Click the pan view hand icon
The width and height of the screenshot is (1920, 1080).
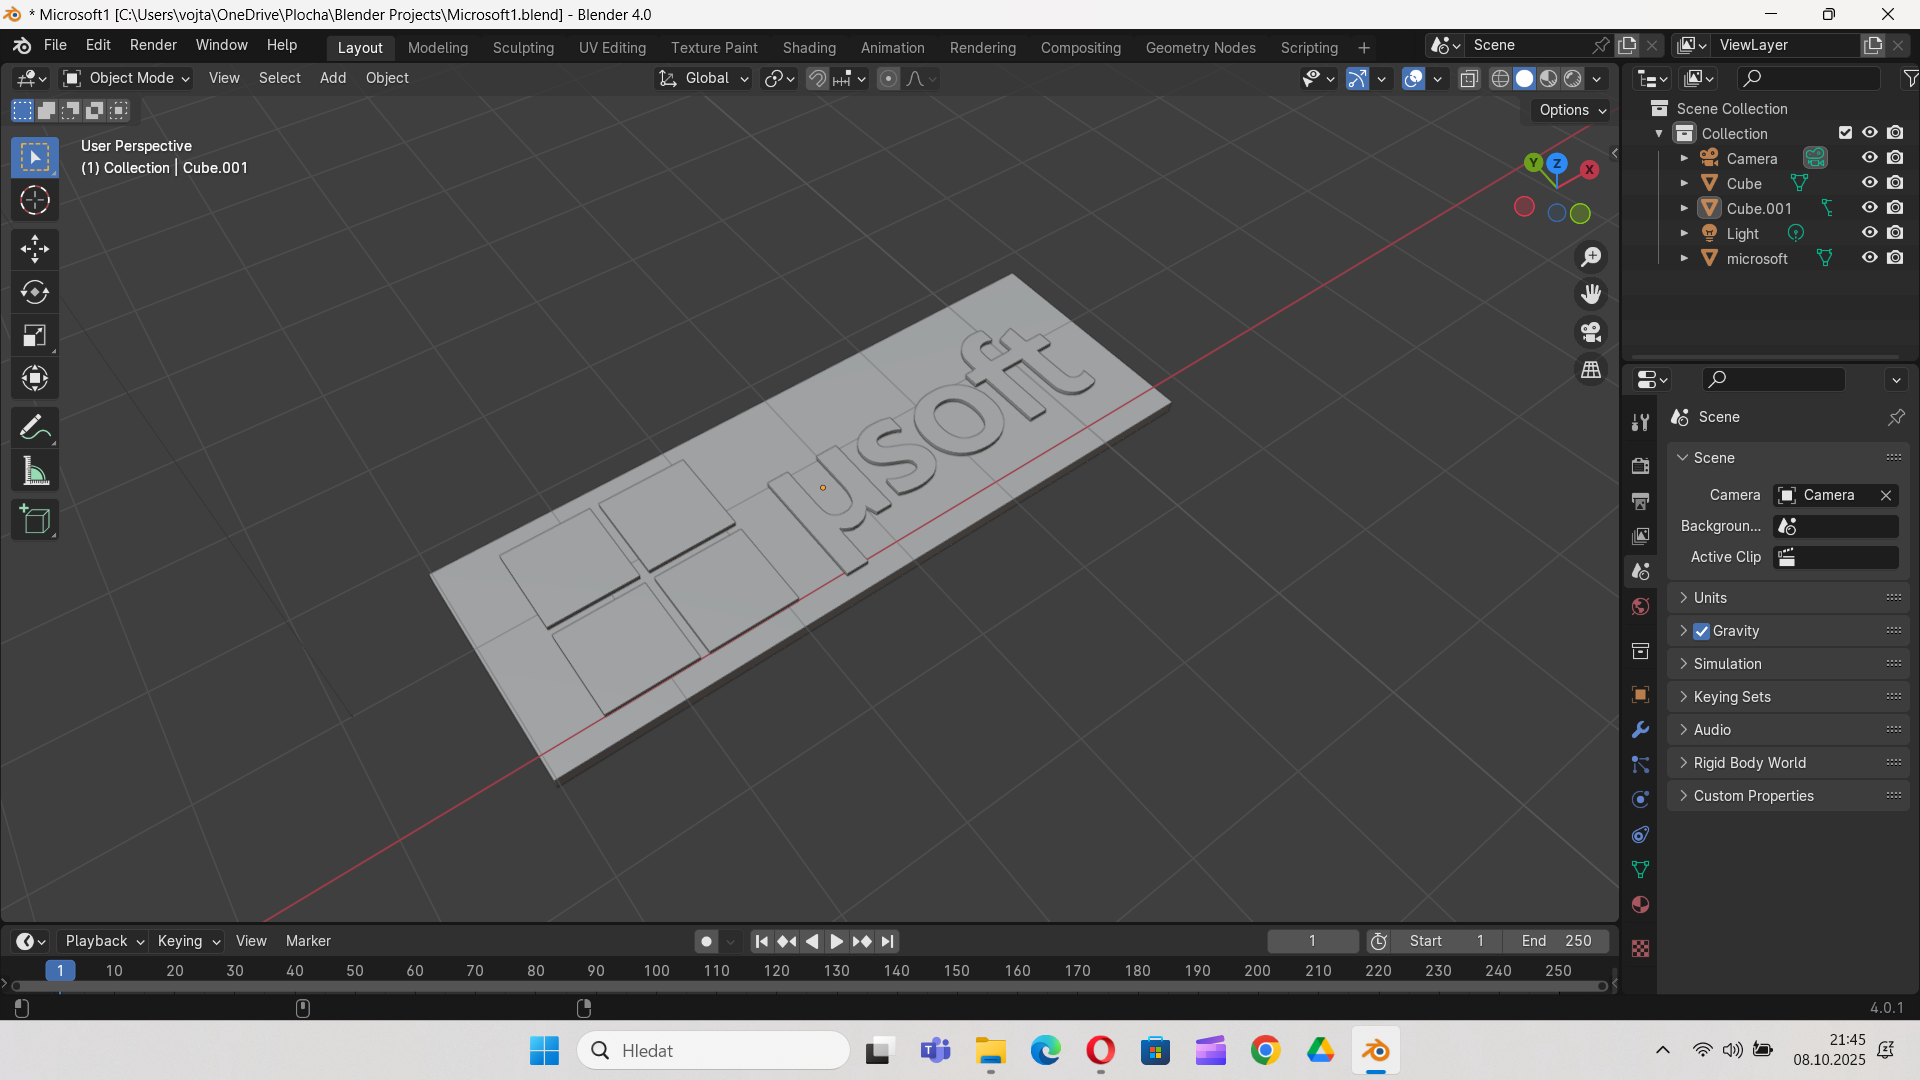pyautogui.click(x=1591, y=294)
